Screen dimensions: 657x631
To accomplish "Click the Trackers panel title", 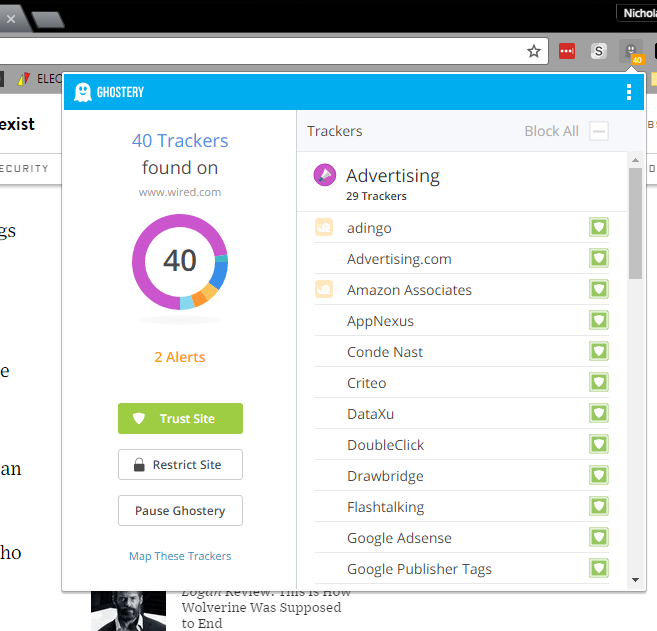I will (334, 131).
